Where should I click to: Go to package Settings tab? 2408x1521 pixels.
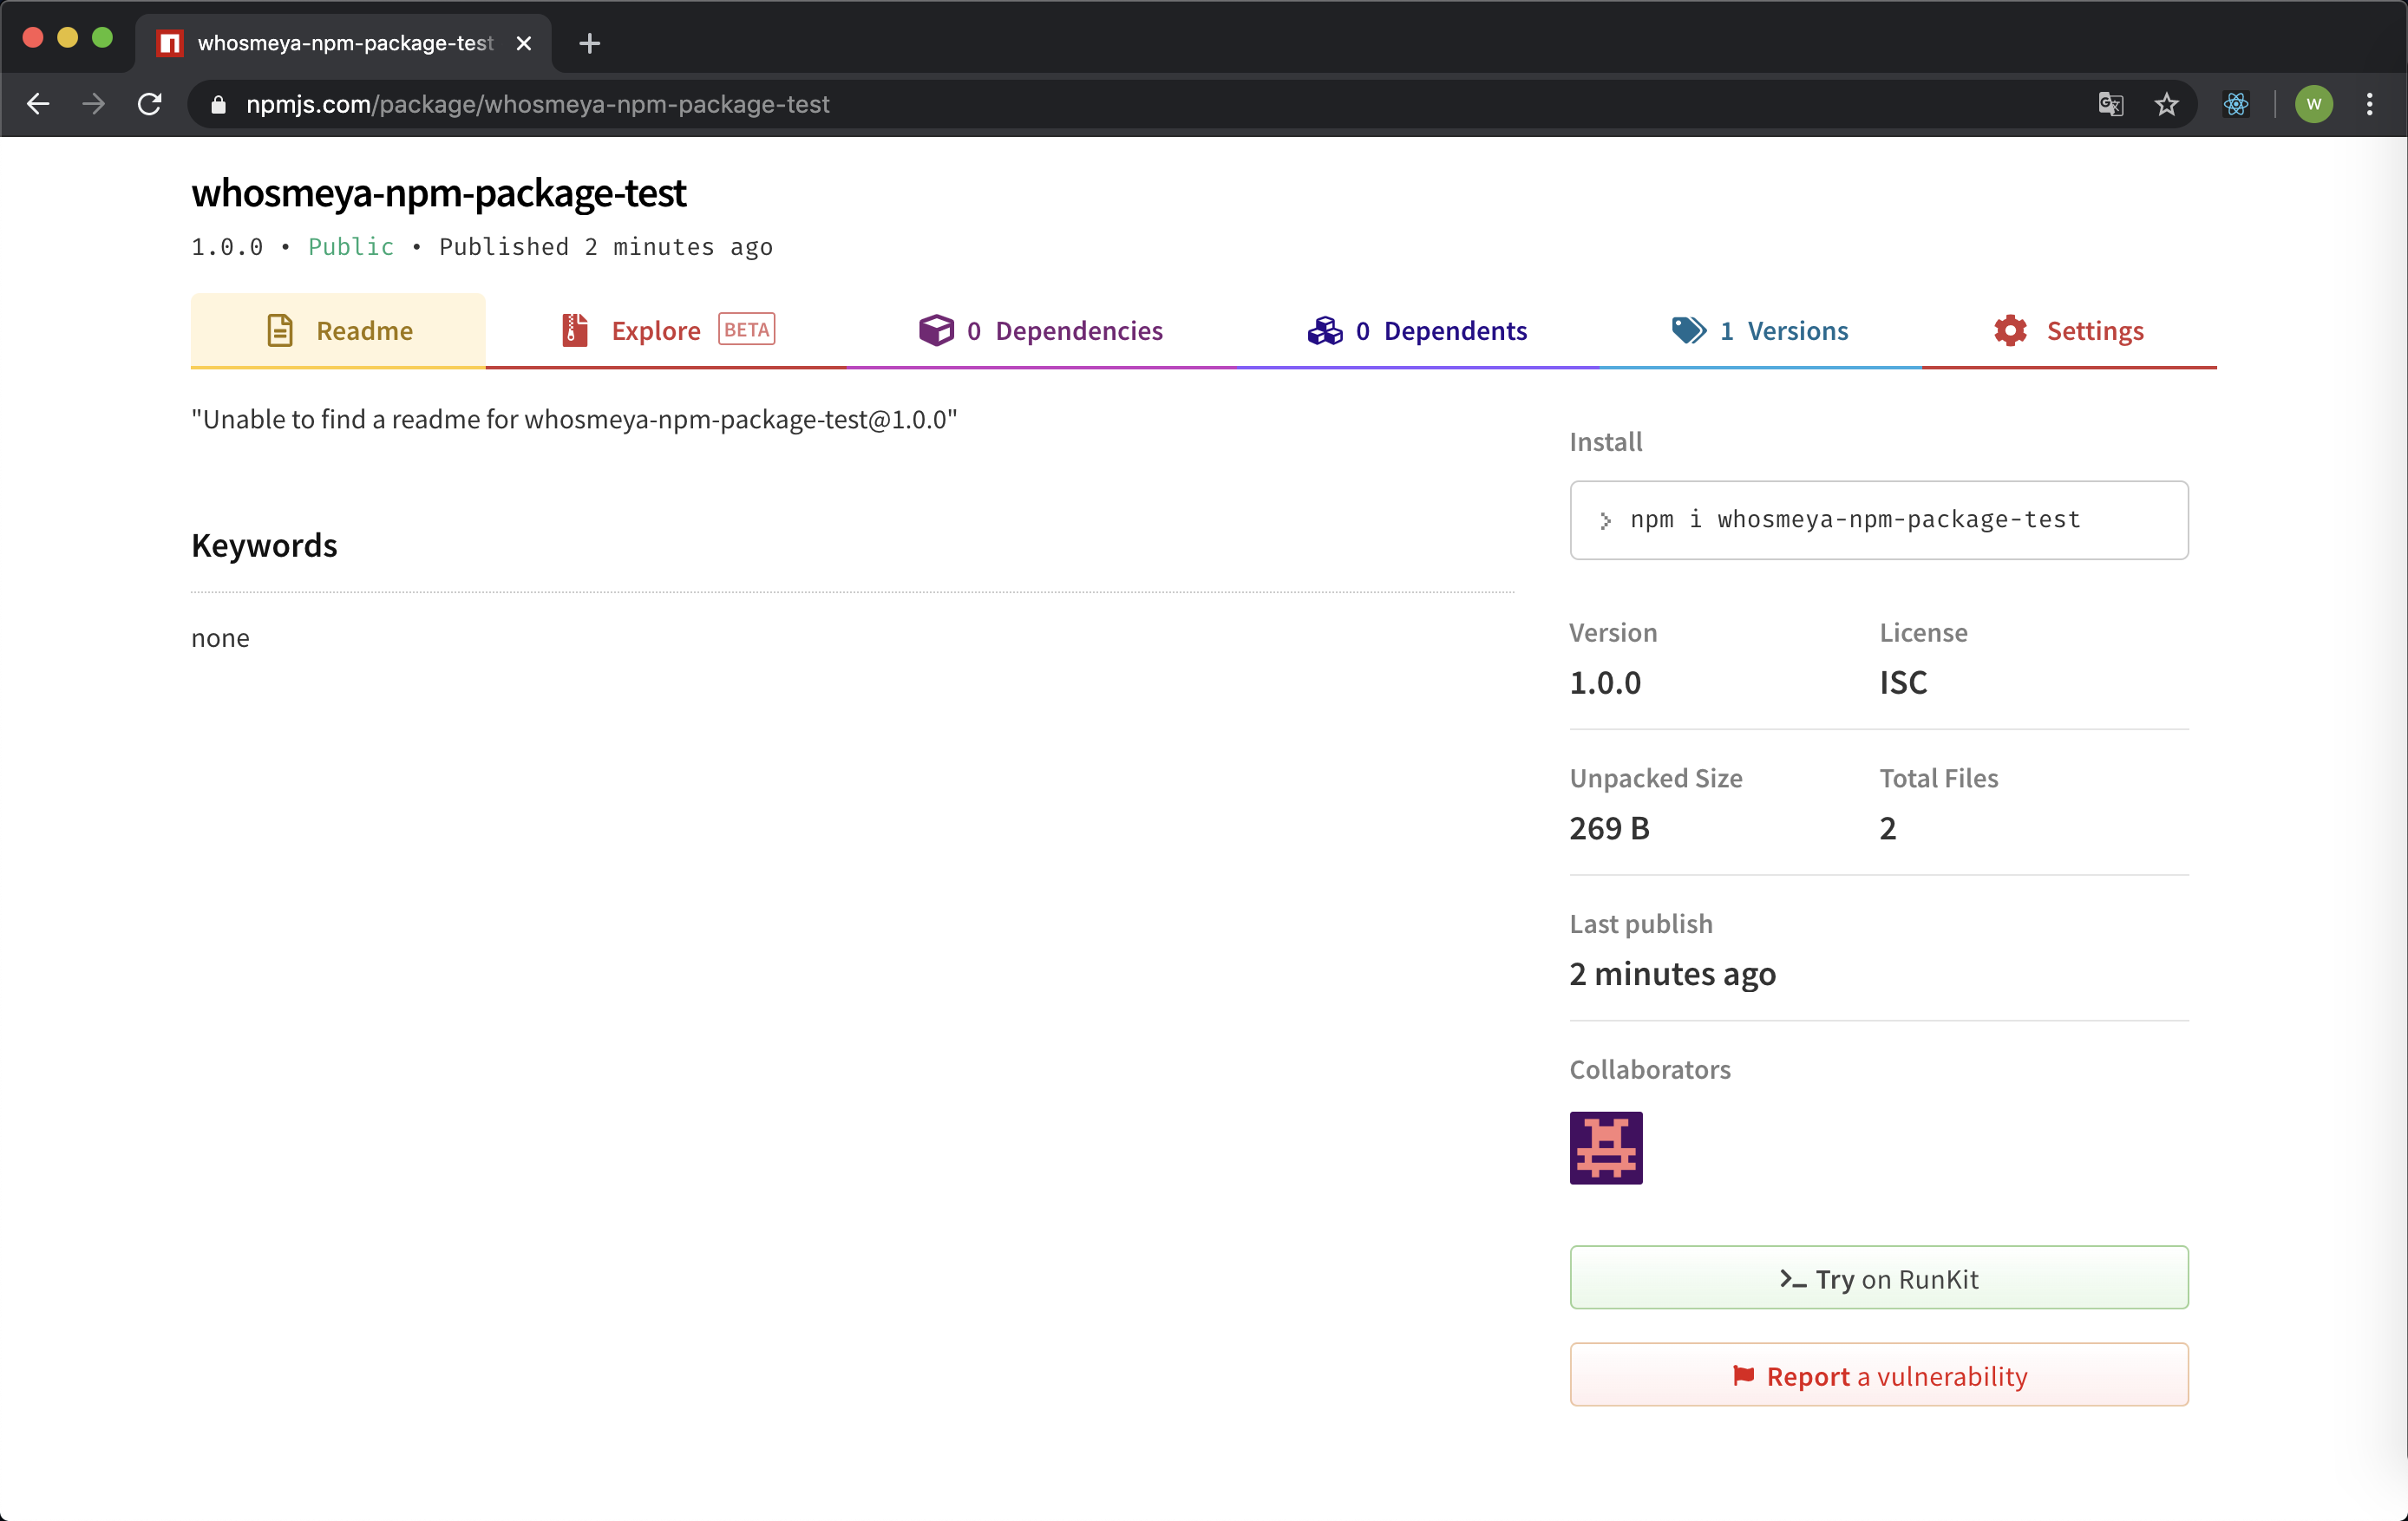pyautogui.click(x=2069, y=330)
